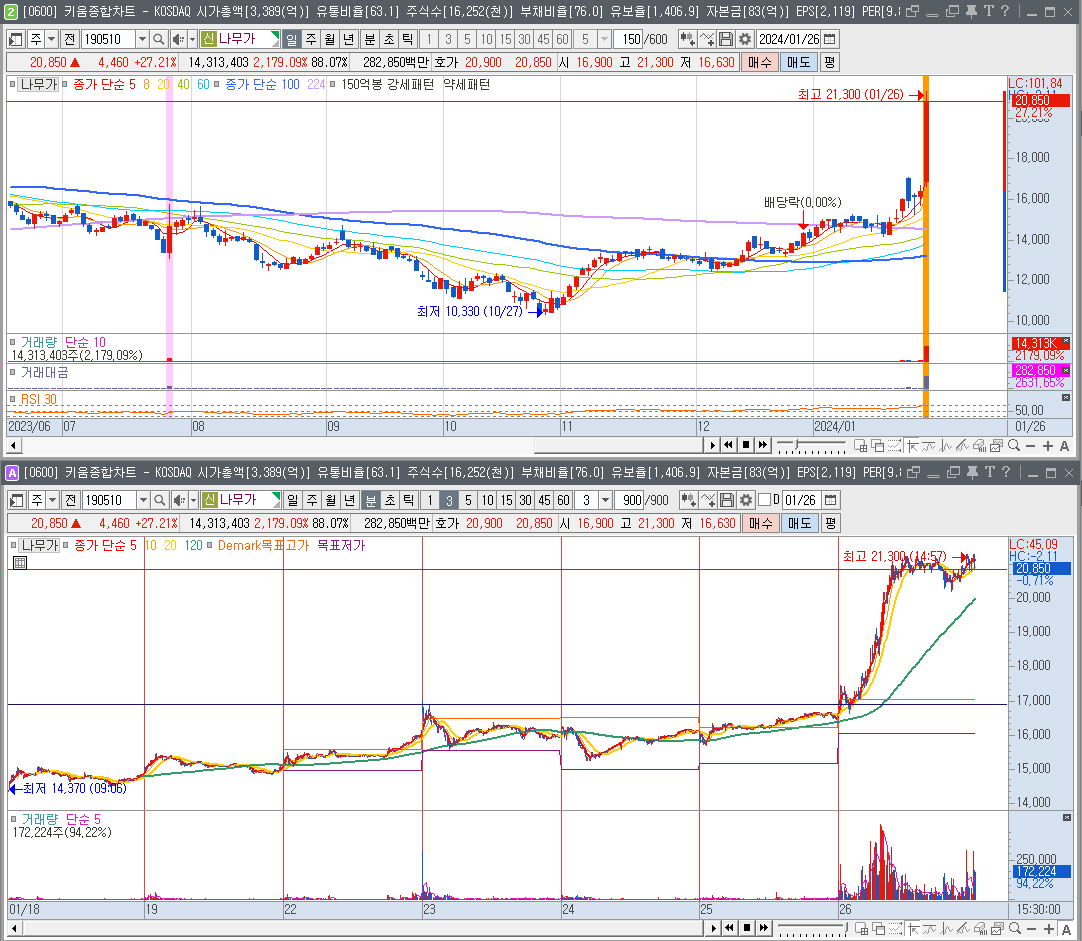This screenshot has height=941, width=1082.
Task: Open chart settings gear in top chart toolbar
Action: (x=745, y=39)
